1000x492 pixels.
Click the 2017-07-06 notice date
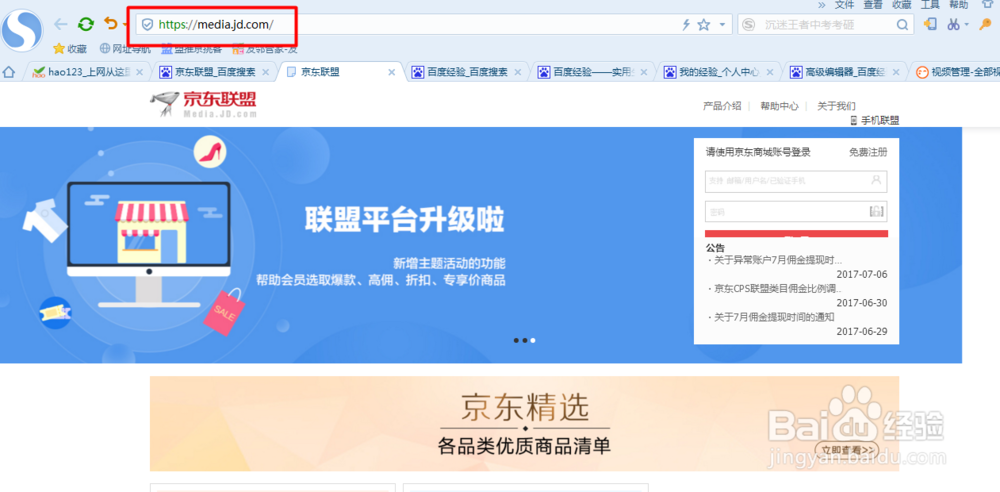click(x=862, y=274)
